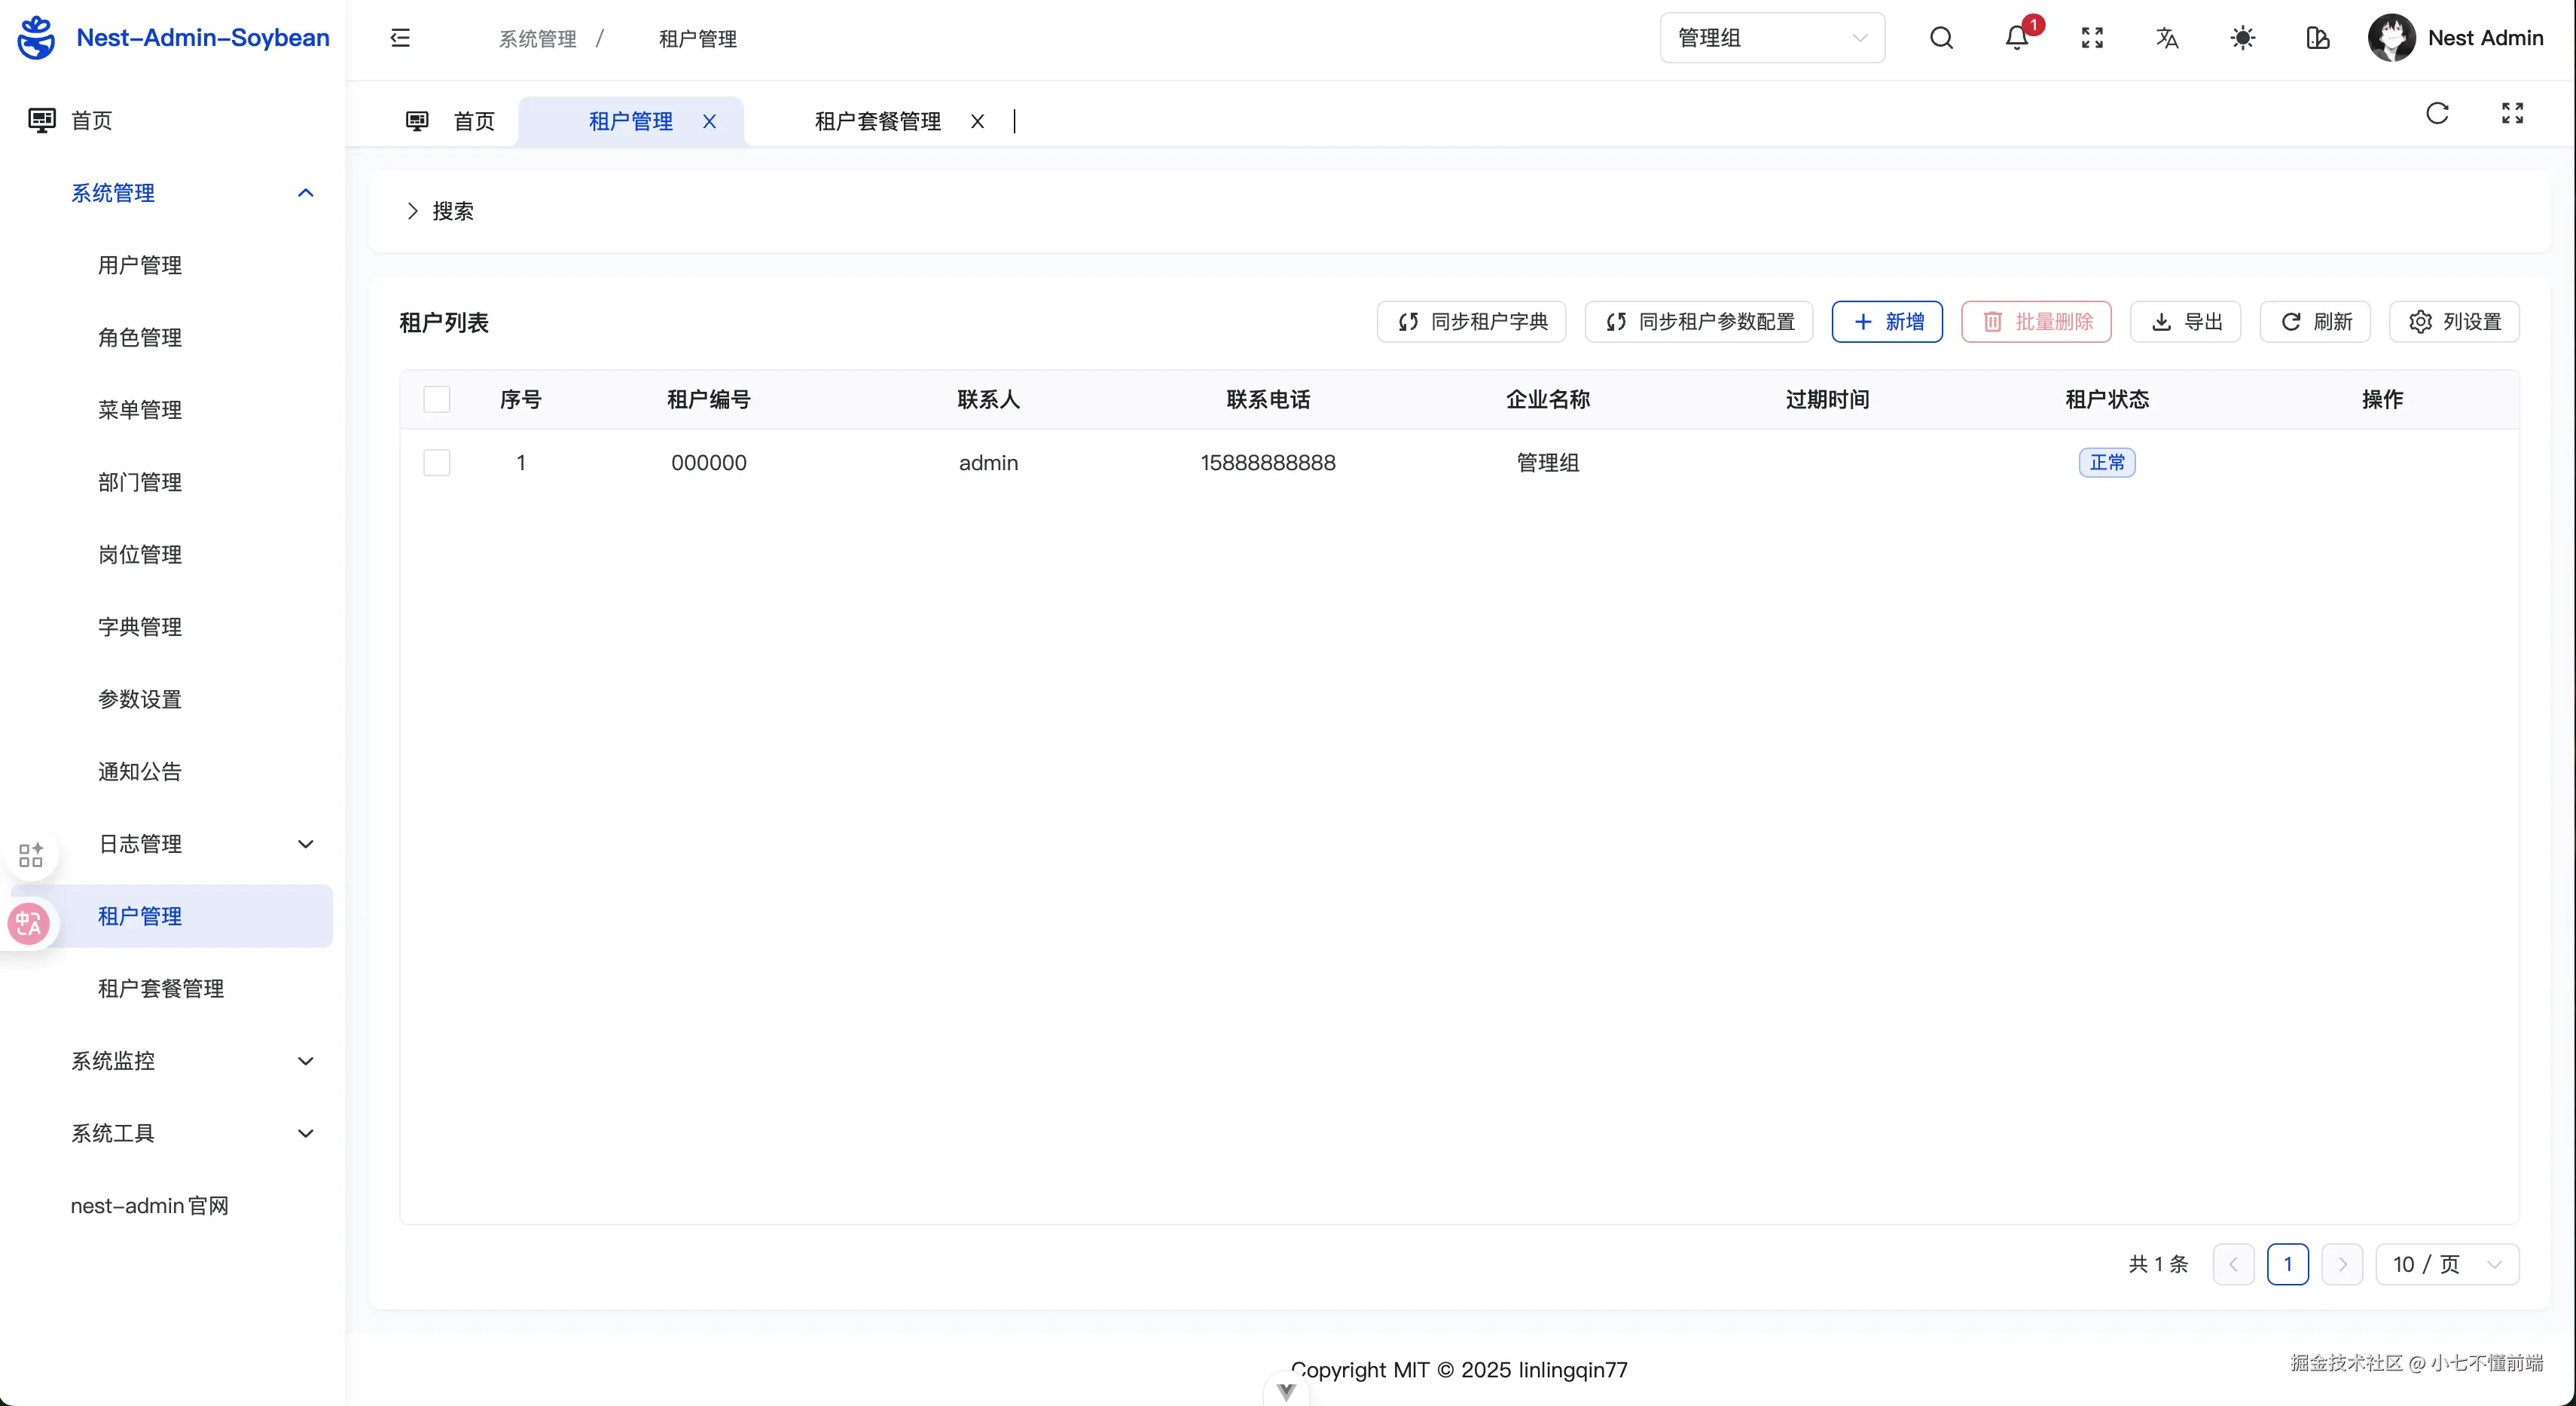Maximize content area via tab-bar expand icon
Viewport: 2576px width, 1406px height.
(x=2512, y=113)
